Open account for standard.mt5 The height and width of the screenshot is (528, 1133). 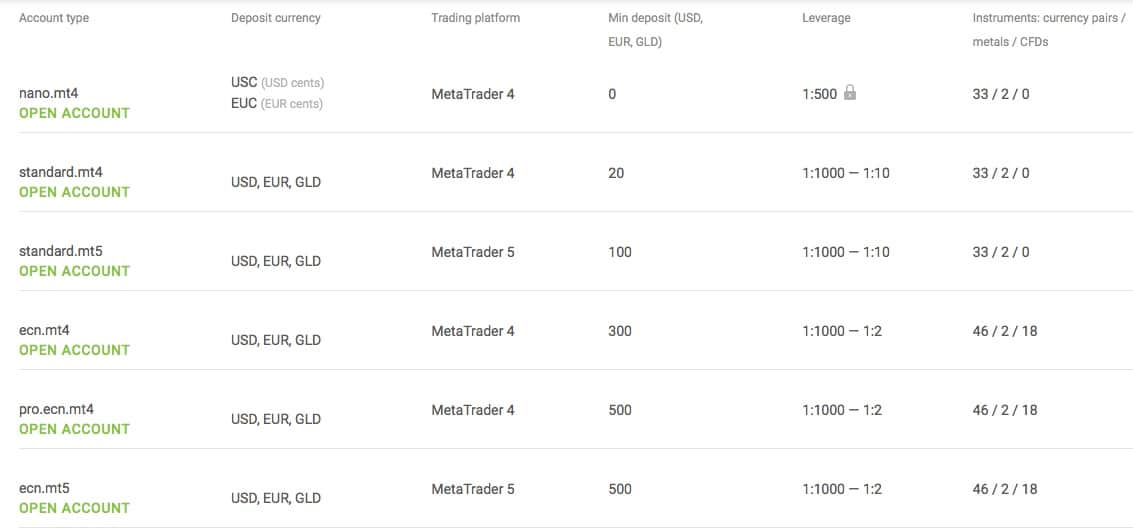coord(74,271)
